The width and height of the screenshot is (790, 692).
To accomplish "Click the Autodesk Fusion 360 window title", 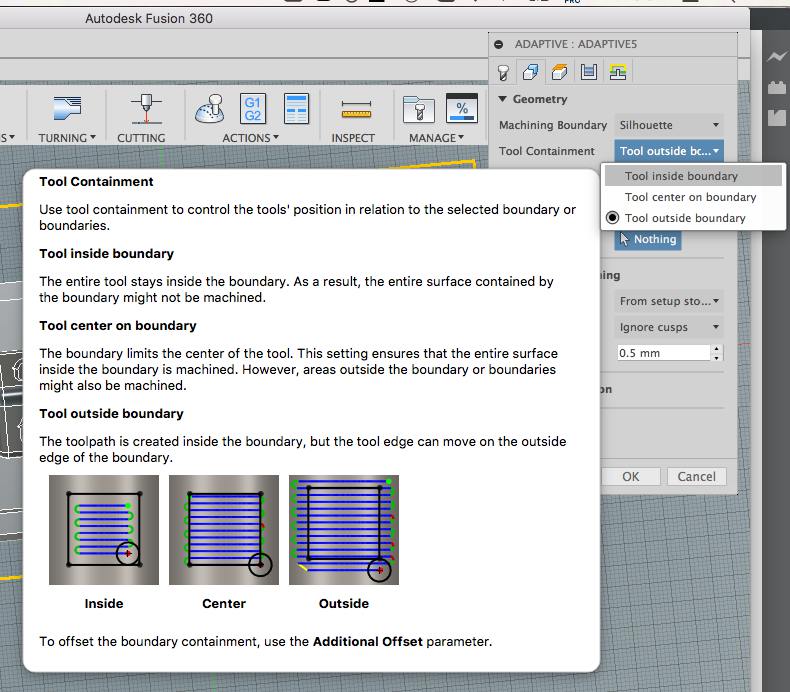I will tap(149, 19).
